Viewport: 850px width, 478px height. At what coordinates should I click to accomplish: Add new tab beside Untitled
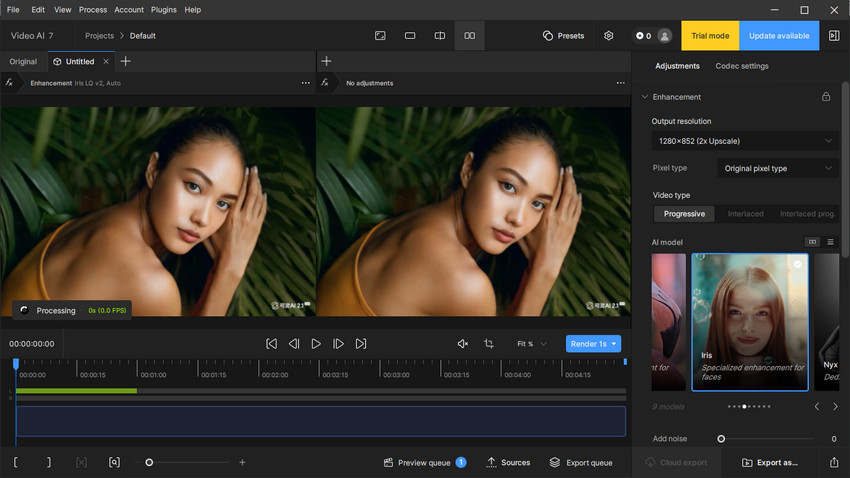125,61
